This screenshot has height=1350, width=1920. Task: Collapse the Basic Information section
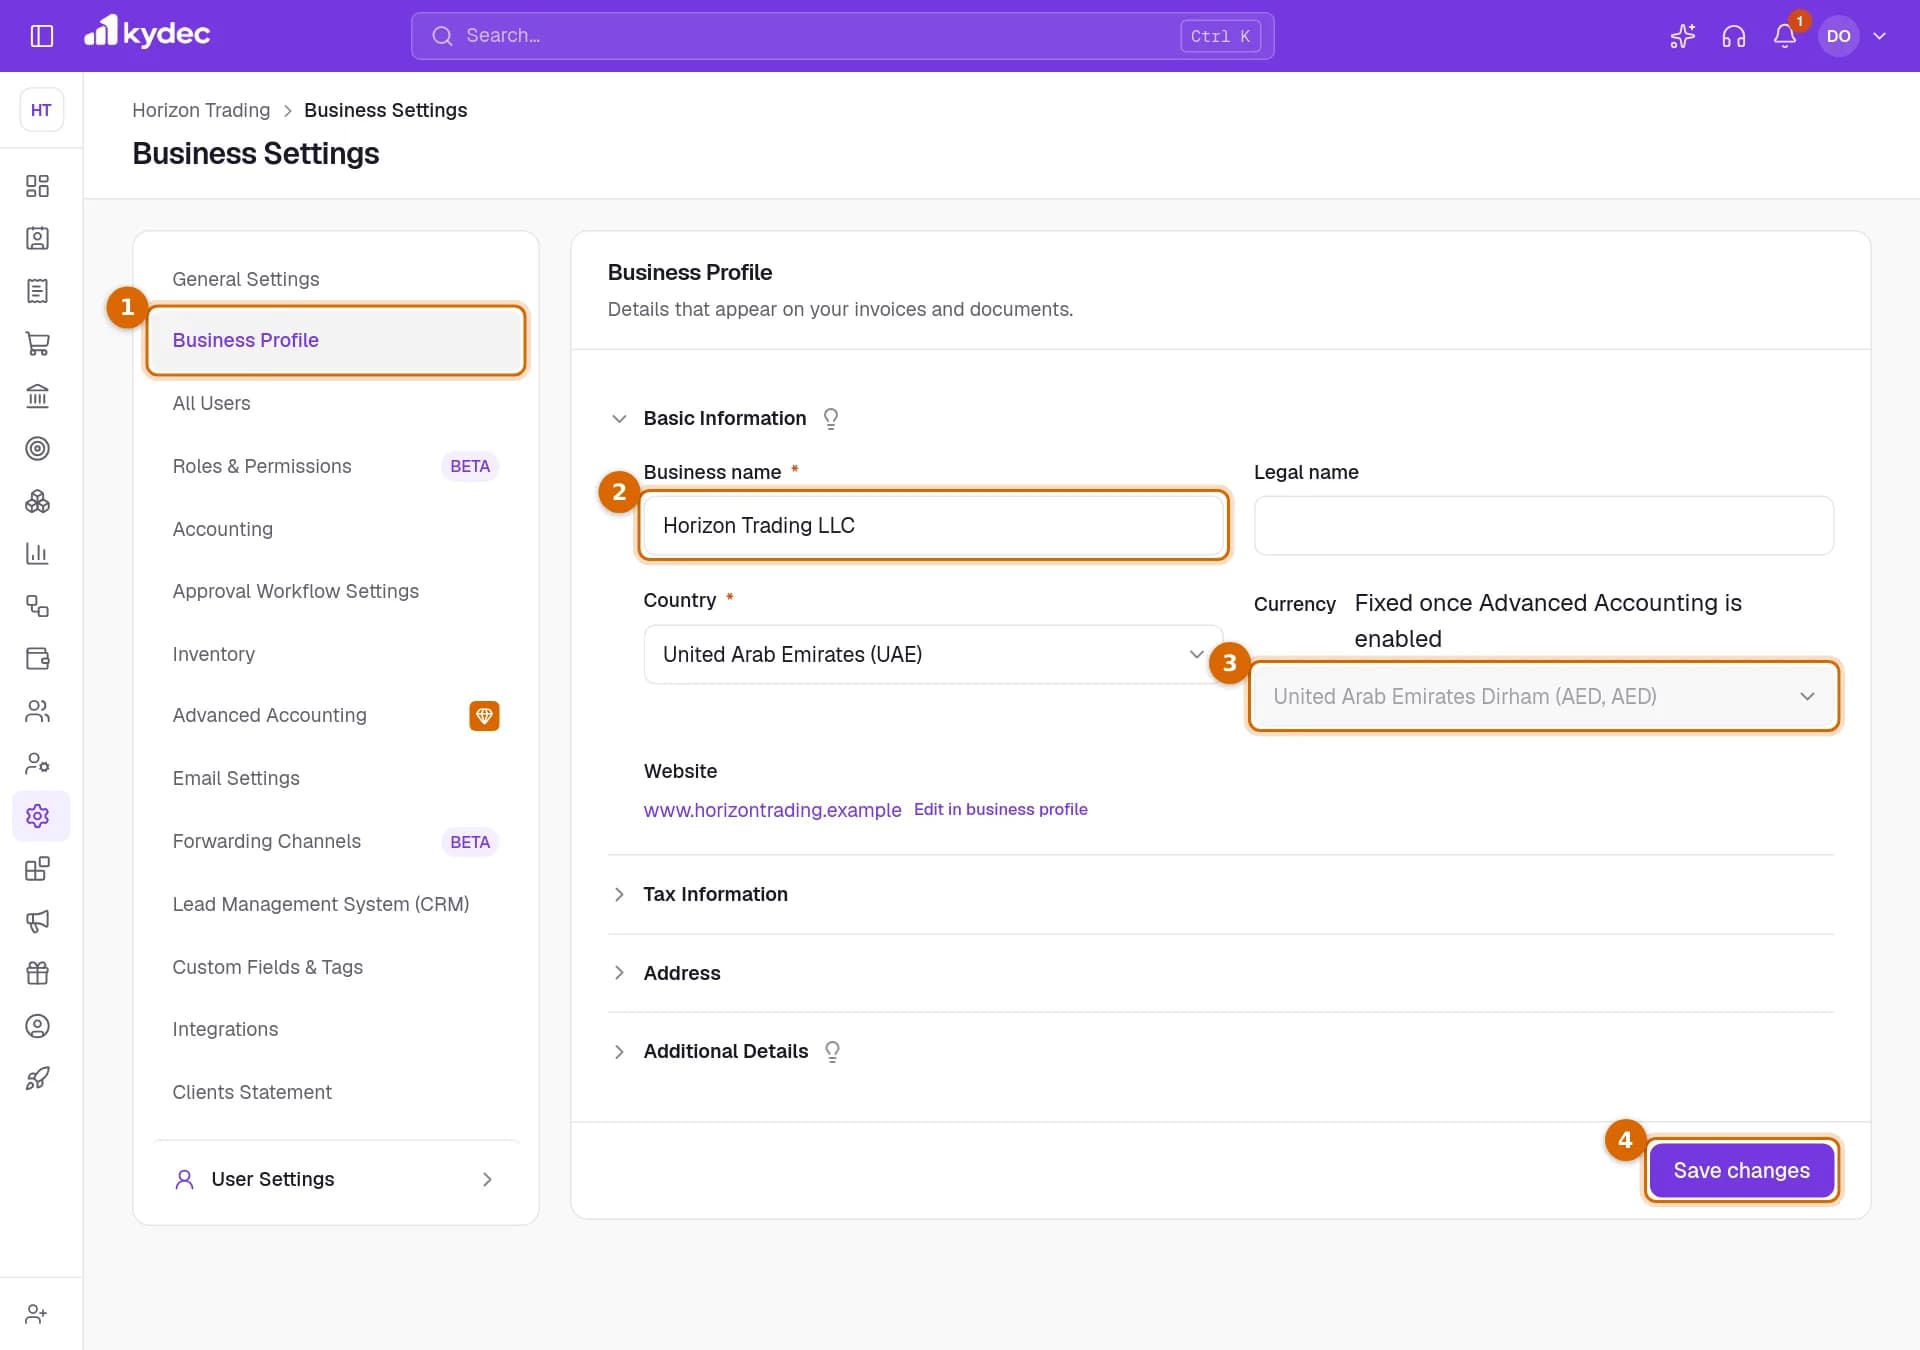click(619, 418)
